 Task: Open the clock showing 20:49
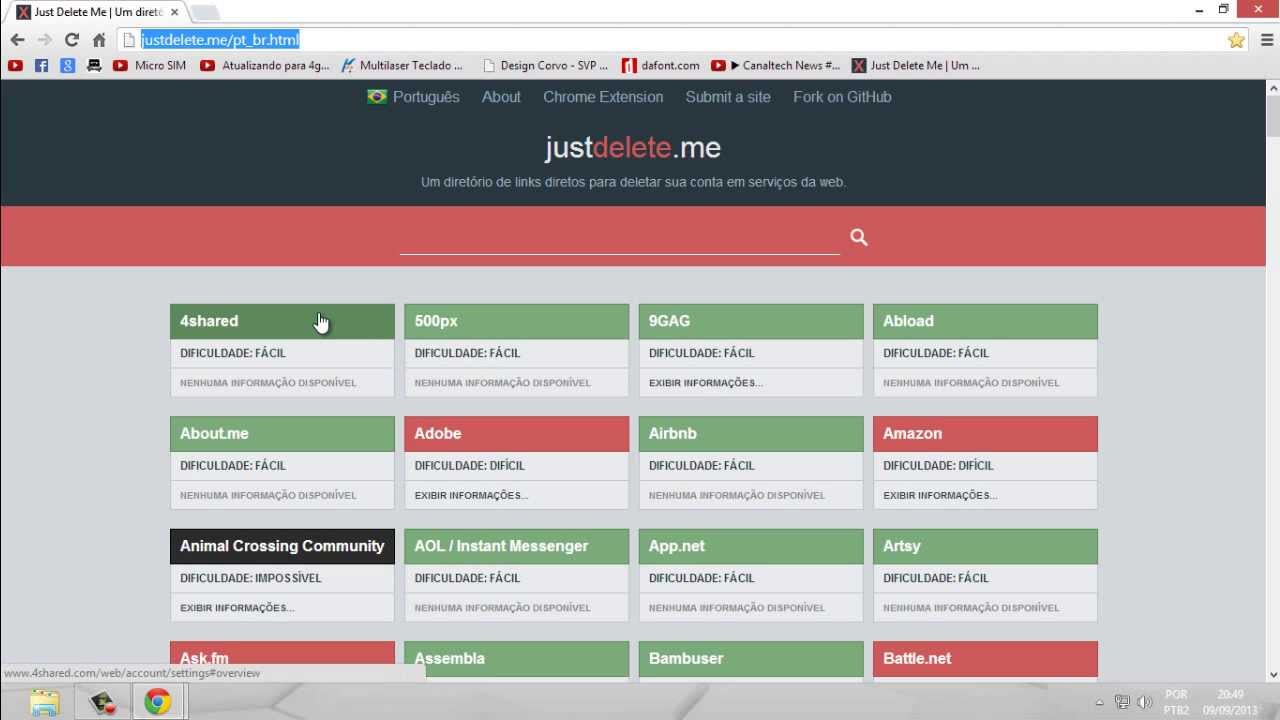click(x=1231, y=703)
